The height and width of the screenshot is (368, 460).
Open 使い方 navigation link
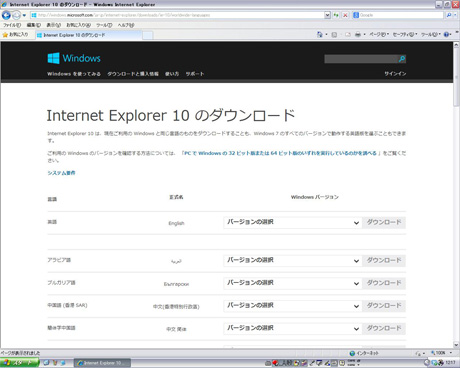[x=172, y=74]
